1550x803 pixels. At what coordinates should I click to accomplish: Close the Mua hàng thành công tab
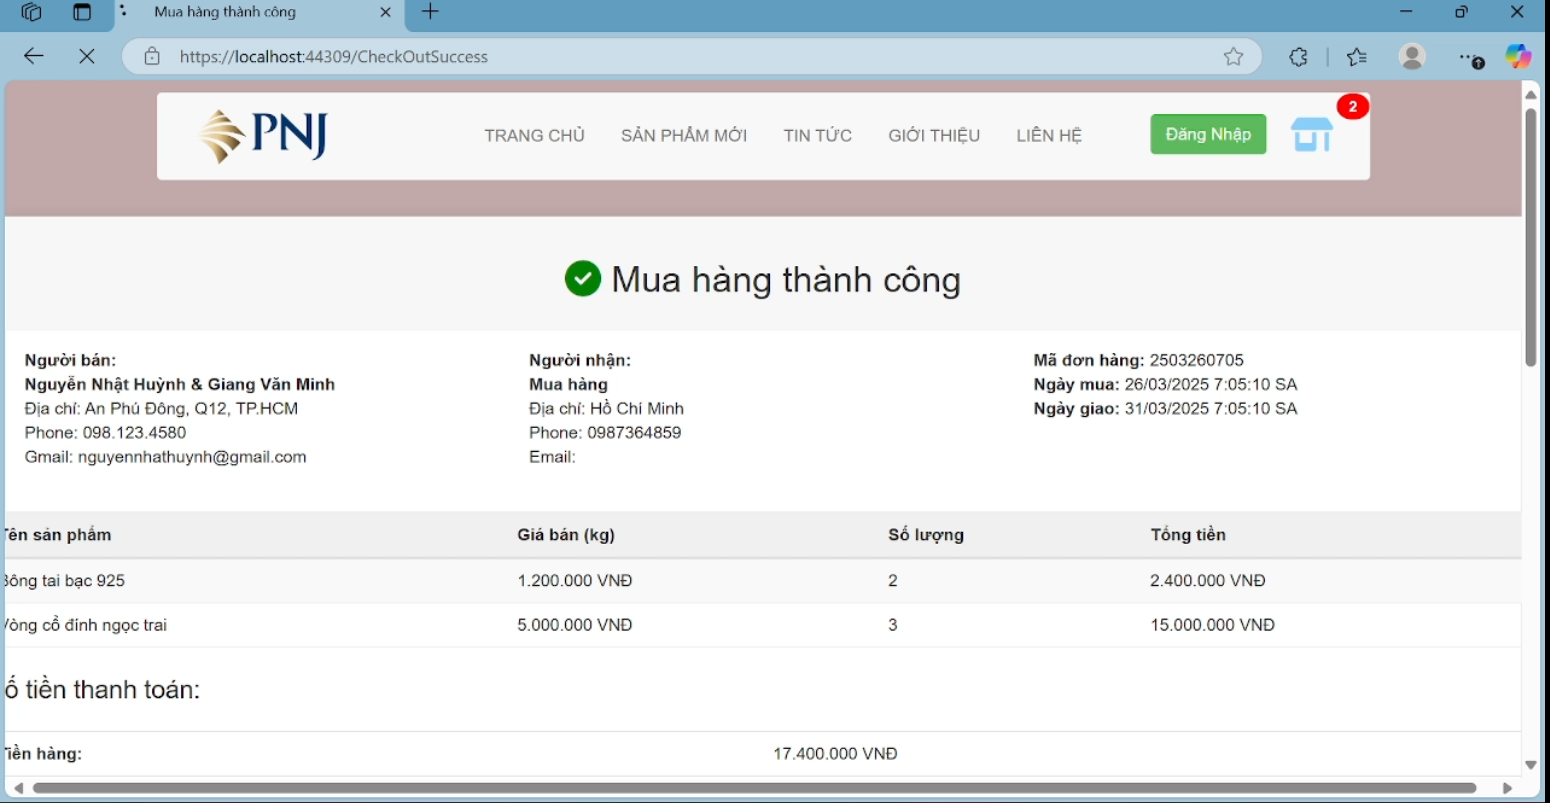tap(385, 12)
